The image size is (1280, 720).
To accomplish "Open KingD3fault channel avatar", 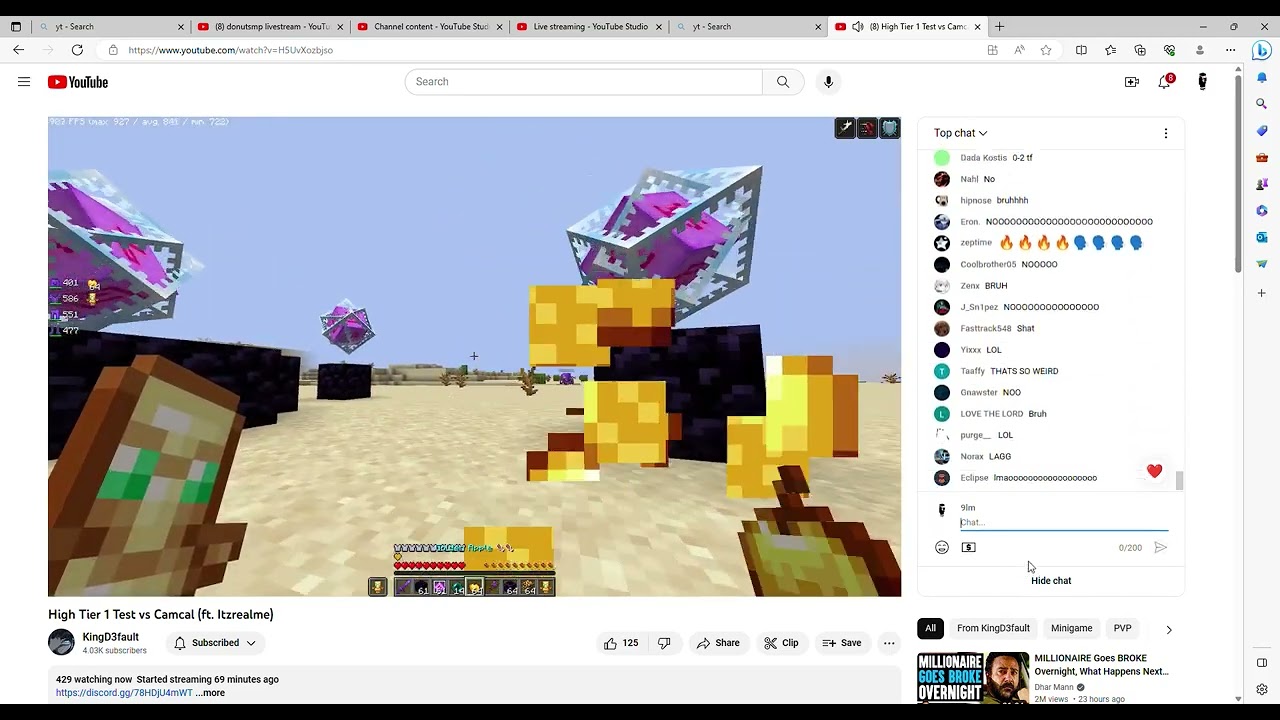I will click(x=61, y=643).
